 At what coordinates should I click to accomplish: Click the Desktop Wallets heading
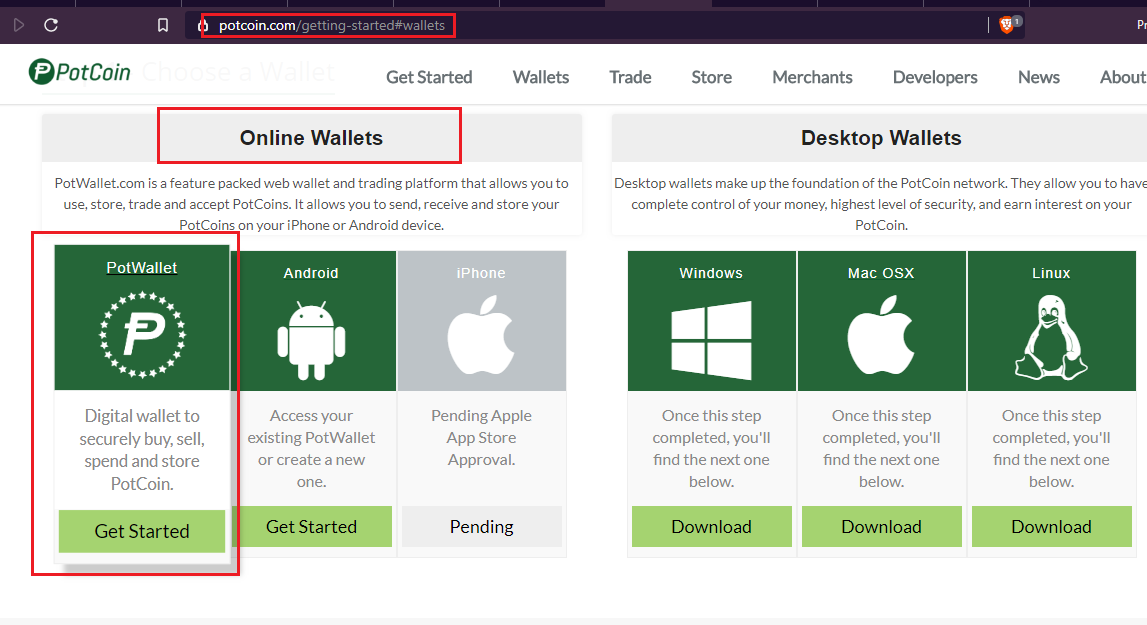coord(881,138)
